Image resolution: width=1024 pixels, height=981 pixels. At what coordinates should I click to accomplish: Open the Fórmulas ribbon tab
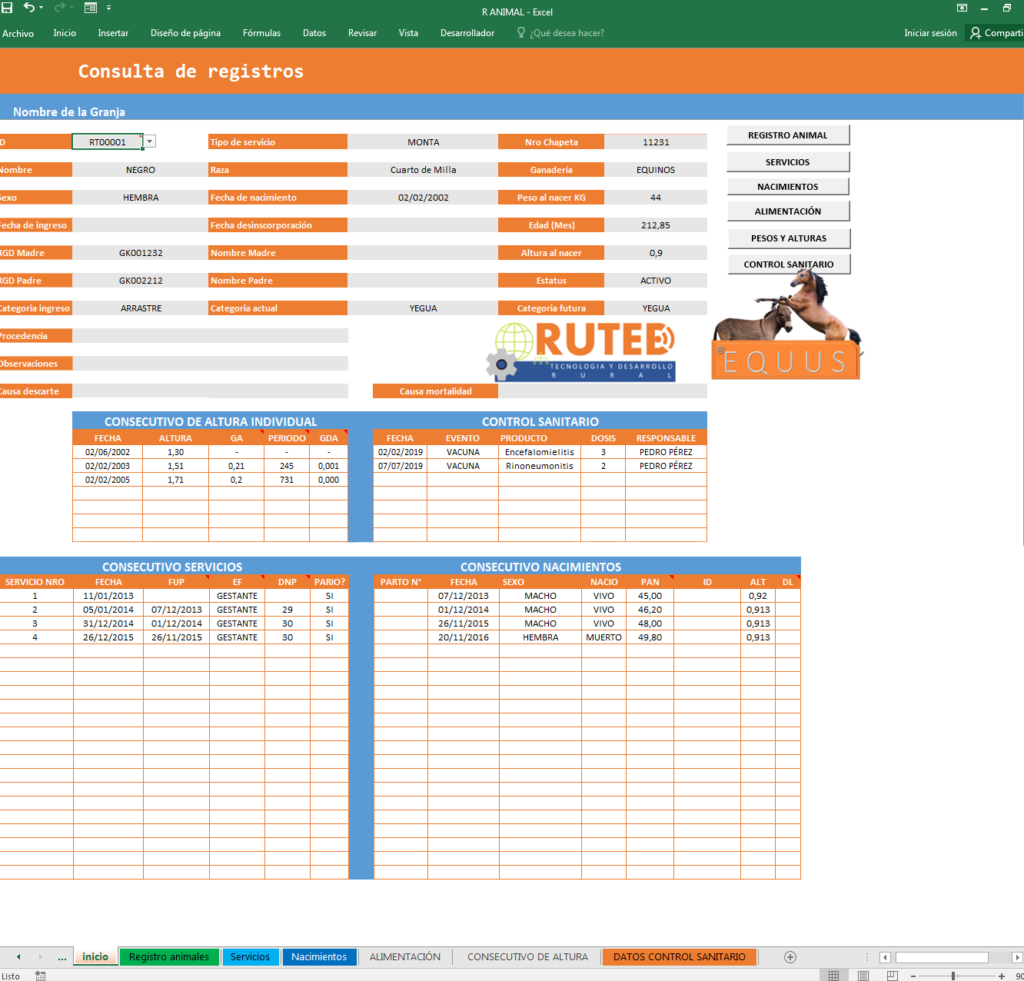pos(261,33)
